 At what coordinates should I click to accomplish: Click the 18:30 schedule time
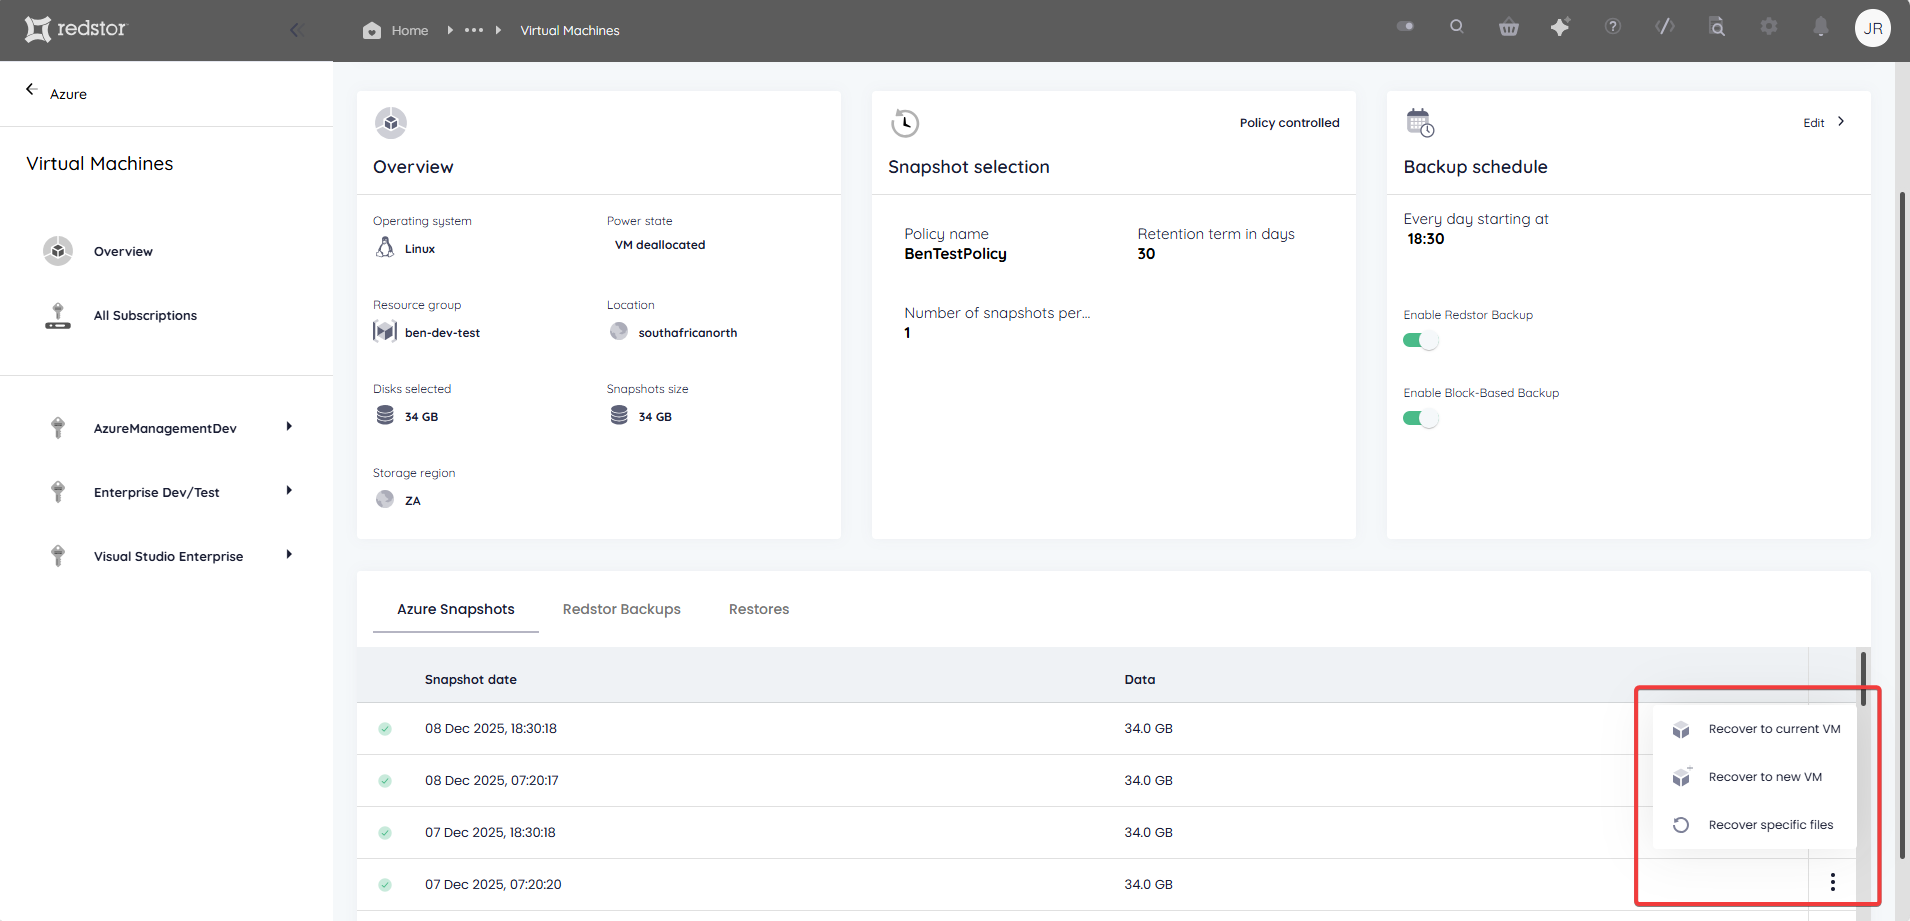coord(1426,239)
